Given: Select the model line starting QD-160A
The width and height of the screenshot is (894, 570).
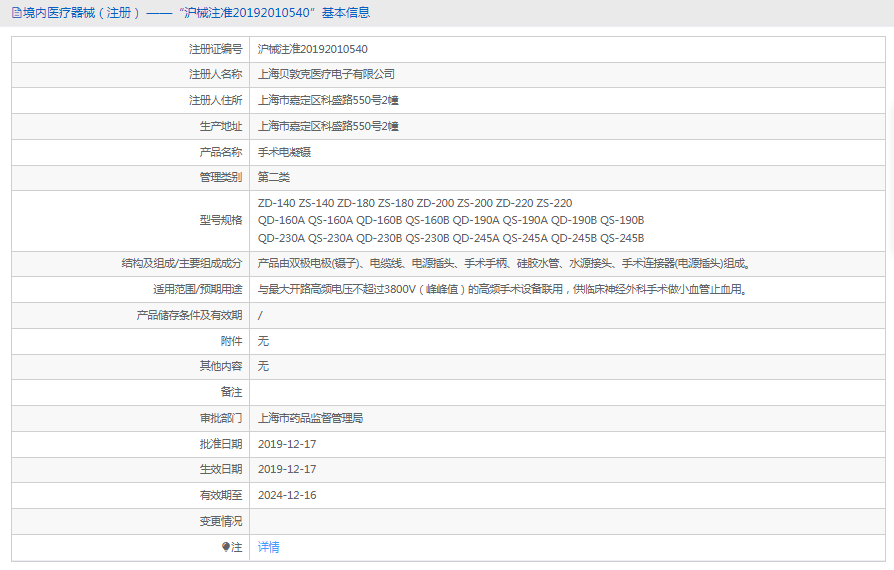Looking at the screenshot, I should click(451, 221).
